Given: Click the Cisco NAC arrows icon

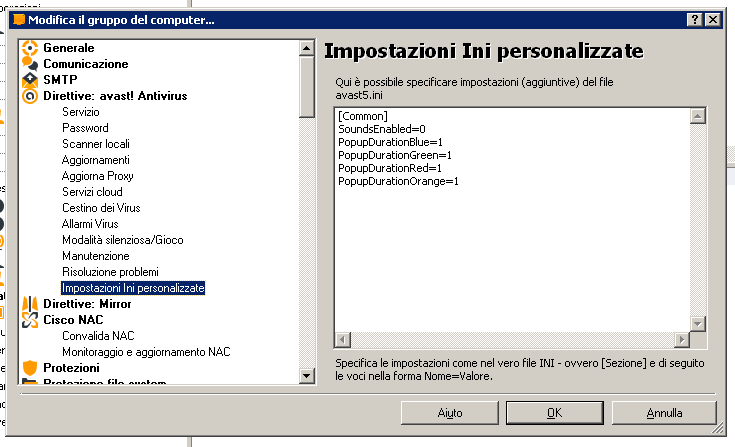Looking at the screenshot, I should pyautogui.click(x=30, y=320).
